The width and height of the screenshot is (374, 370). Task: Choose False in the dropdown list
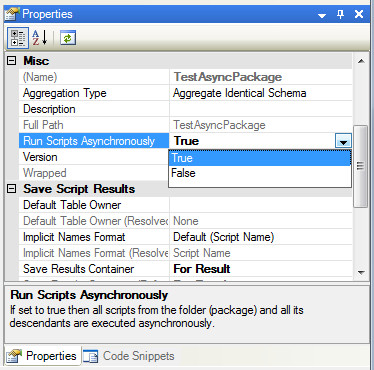point(260,173)
